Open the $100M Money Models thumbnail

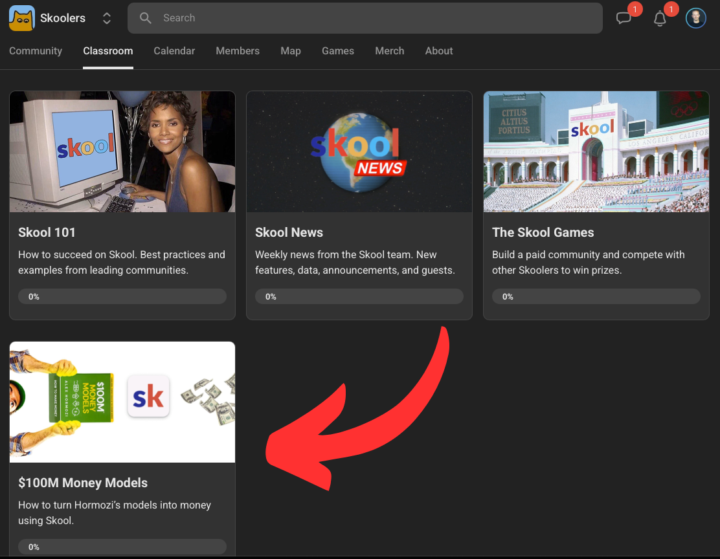click(123, 402)
